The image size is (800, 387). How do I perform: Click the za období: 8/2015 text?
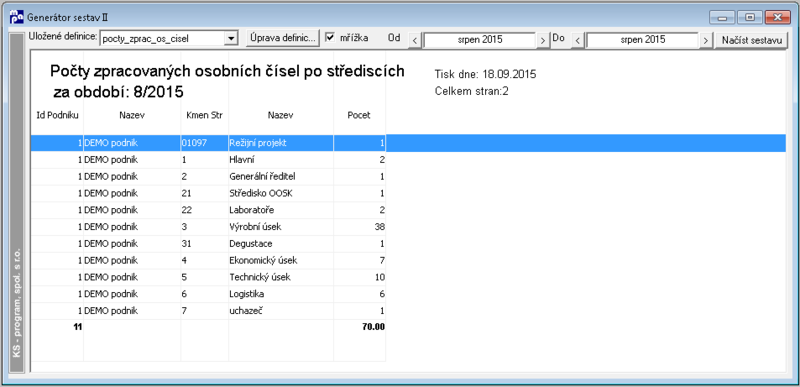coord(118,92)
